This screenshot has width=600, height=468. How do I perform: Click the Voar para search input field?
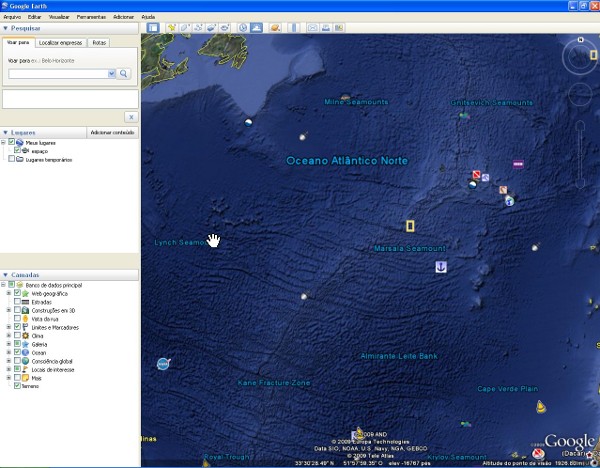pos(58,74)
